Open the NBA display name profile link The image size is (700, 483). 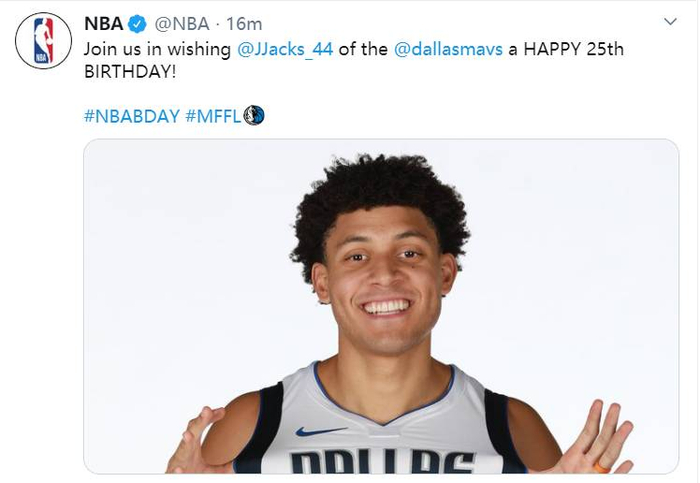(x=104, y=24)
